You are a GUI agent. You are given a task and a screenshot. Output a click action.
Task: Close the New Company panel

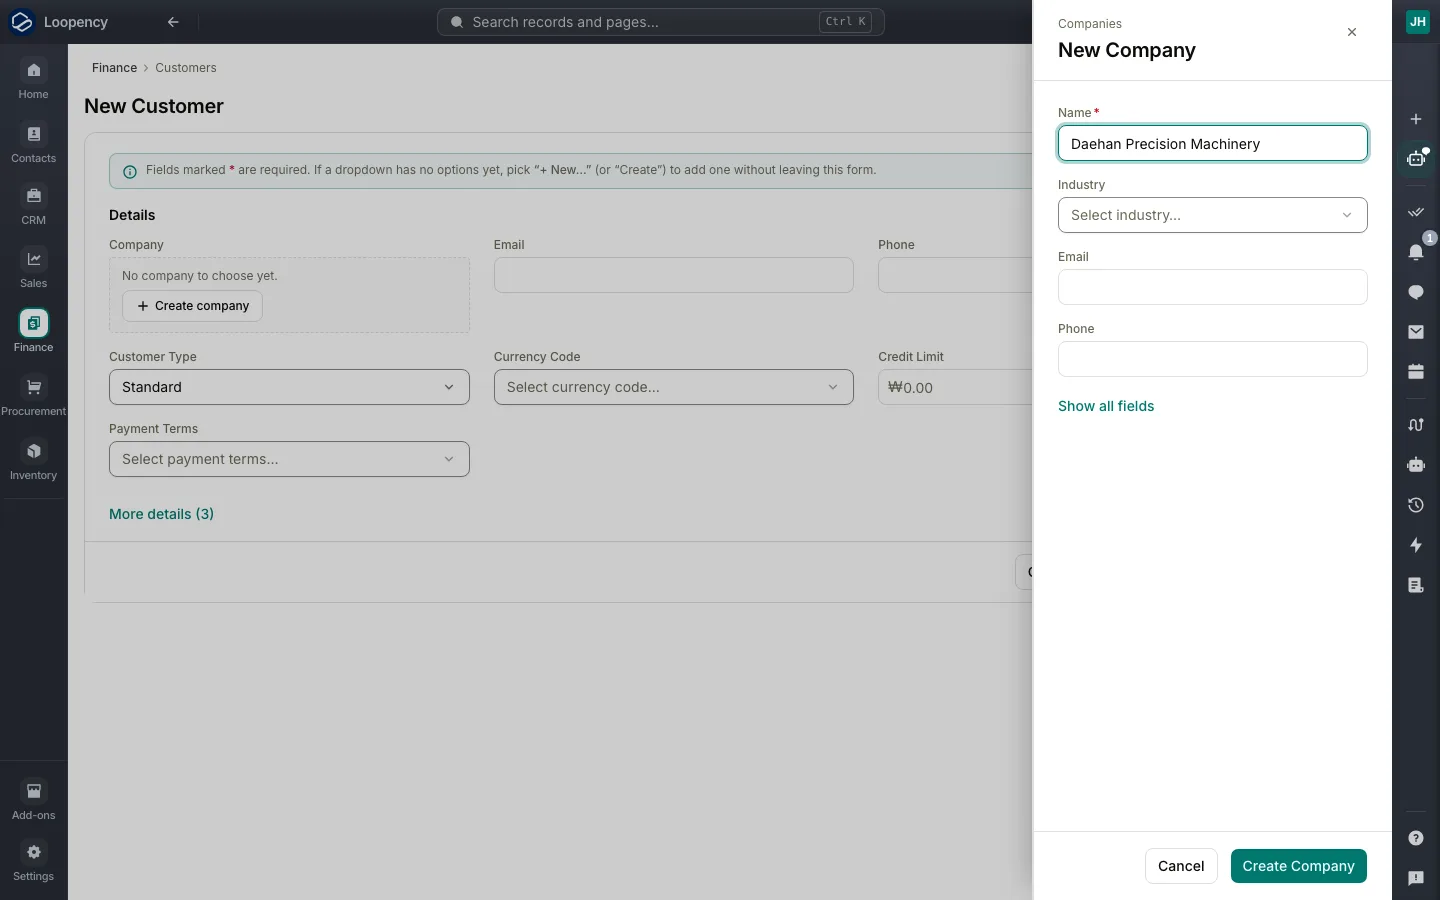pos(1352,32)
